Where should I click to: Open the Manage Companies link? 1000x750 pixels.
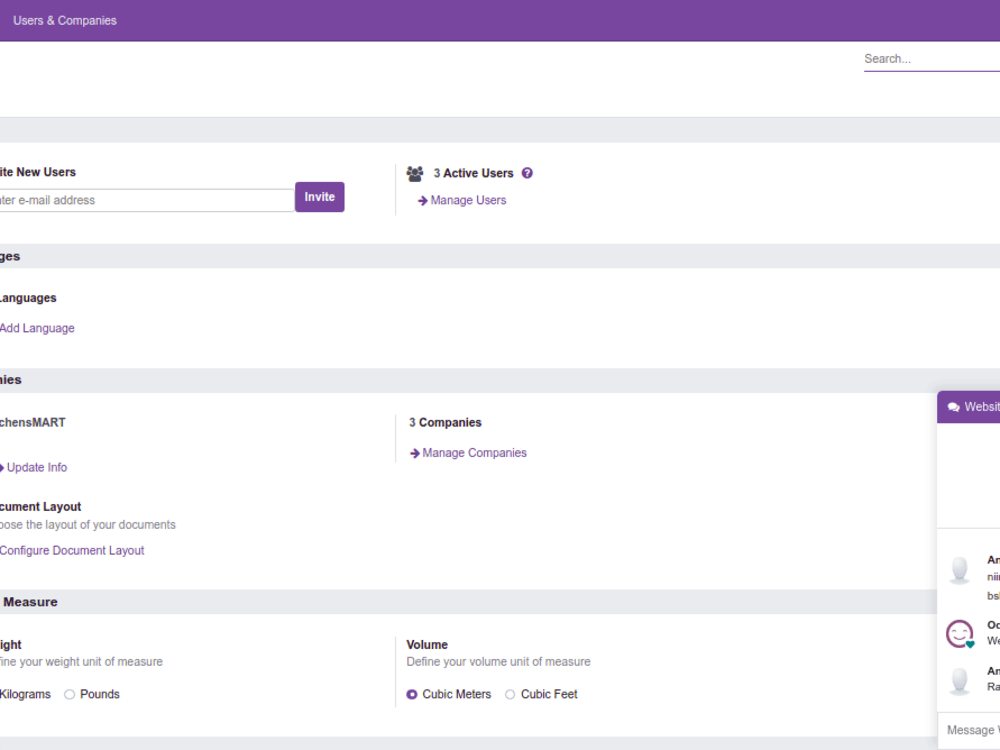pos(474,453)
